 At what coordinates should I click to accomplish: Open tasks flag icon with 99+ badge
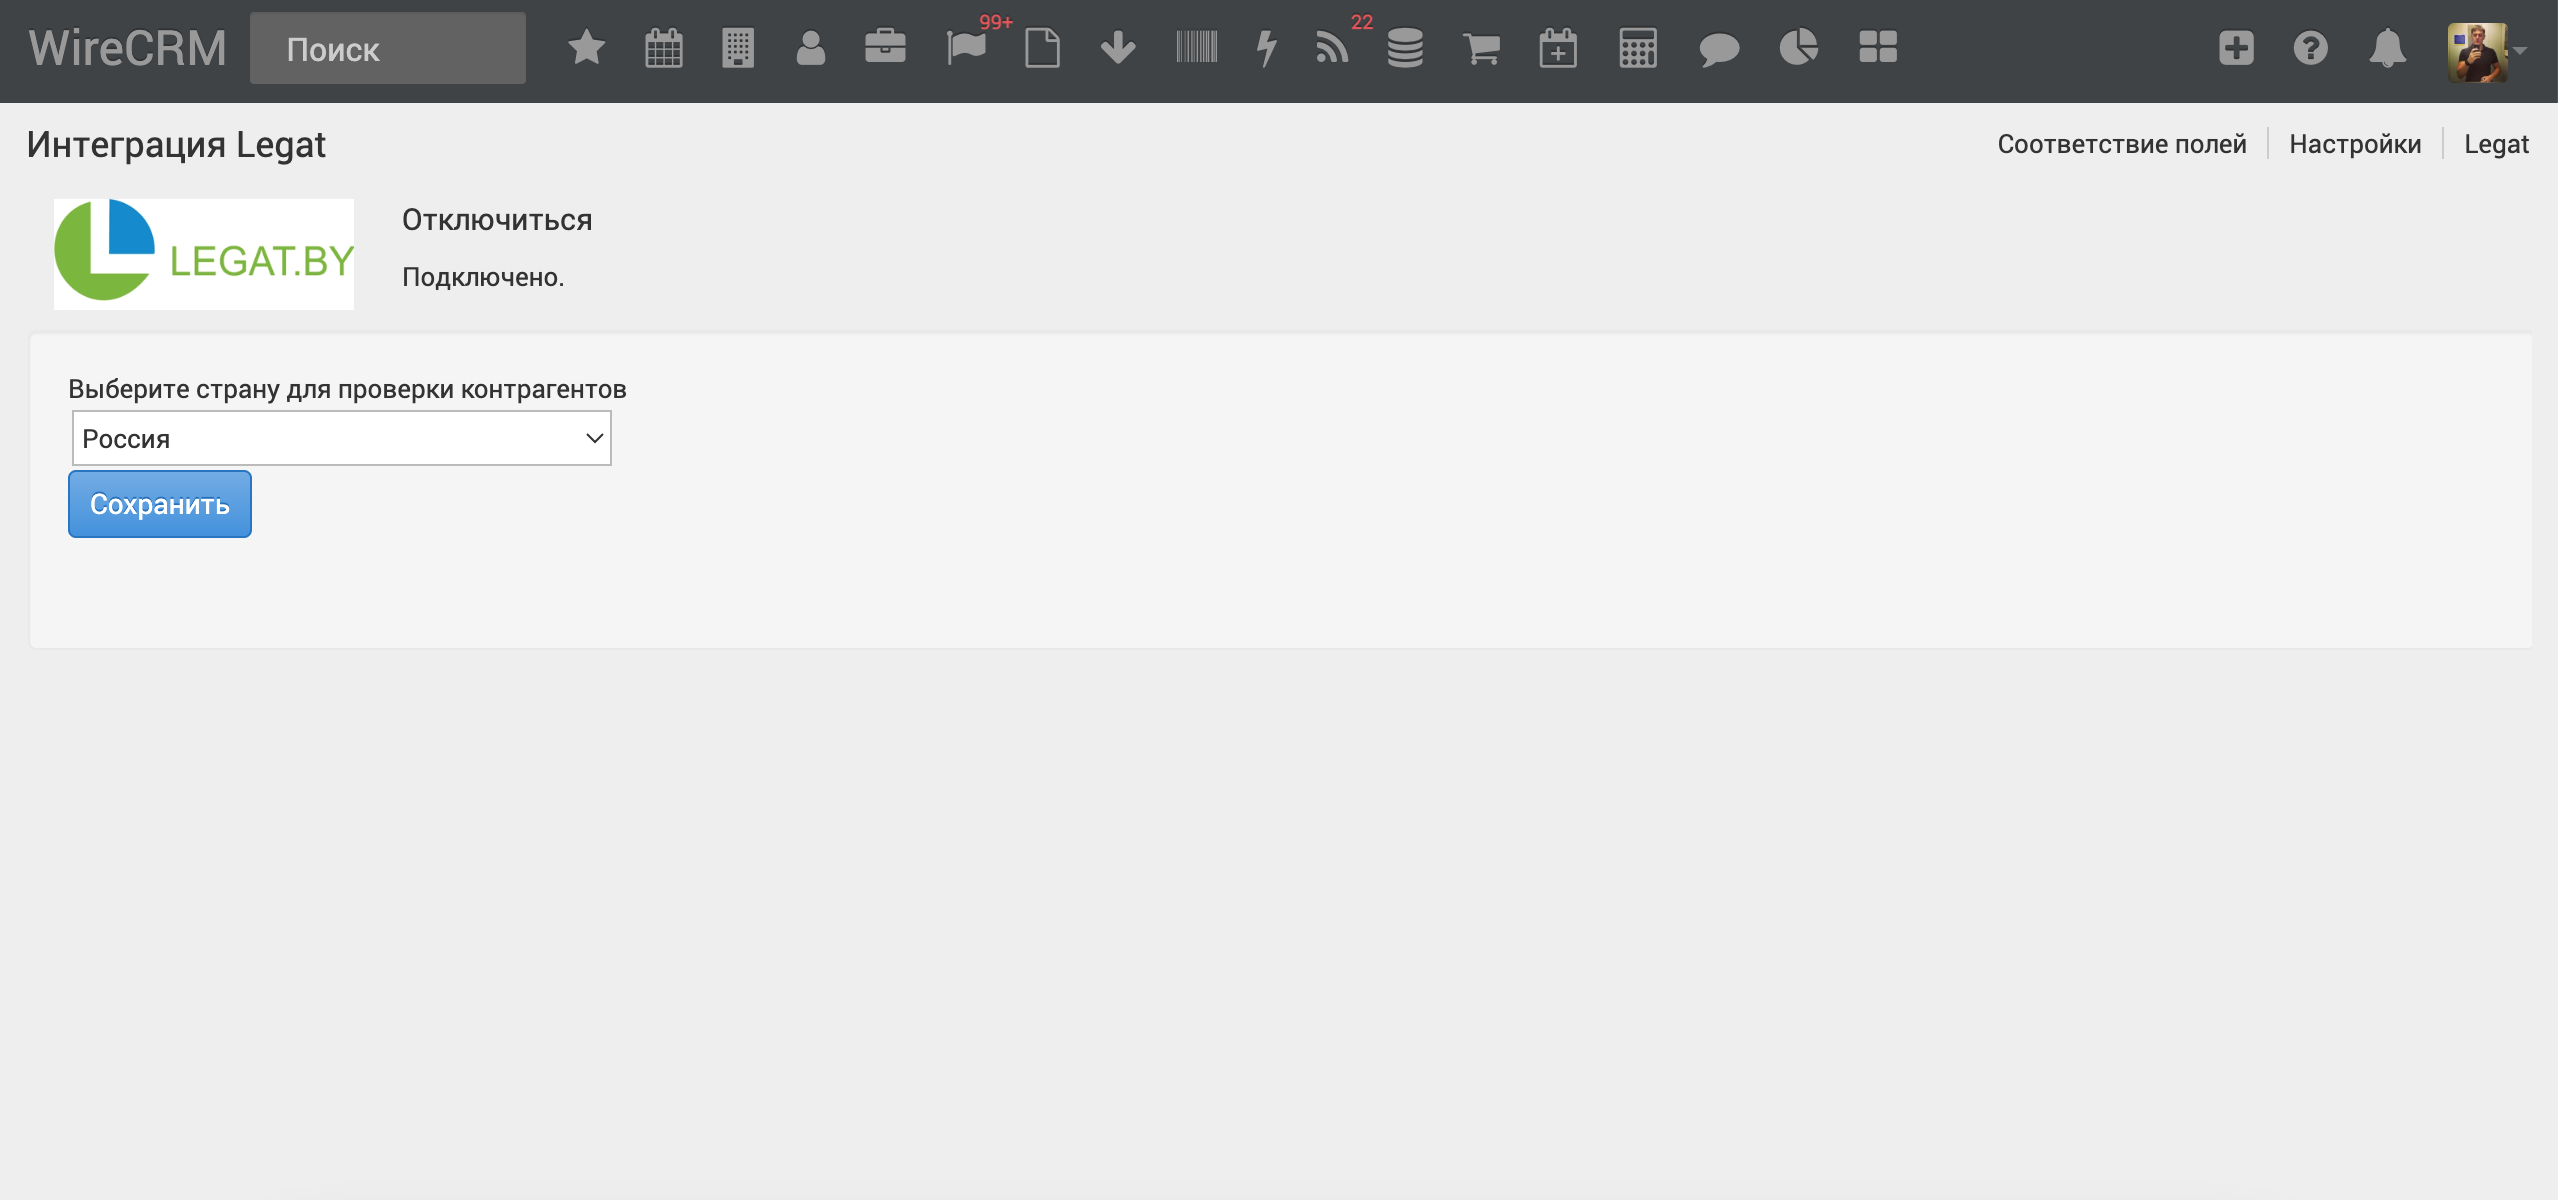(967, 47)
